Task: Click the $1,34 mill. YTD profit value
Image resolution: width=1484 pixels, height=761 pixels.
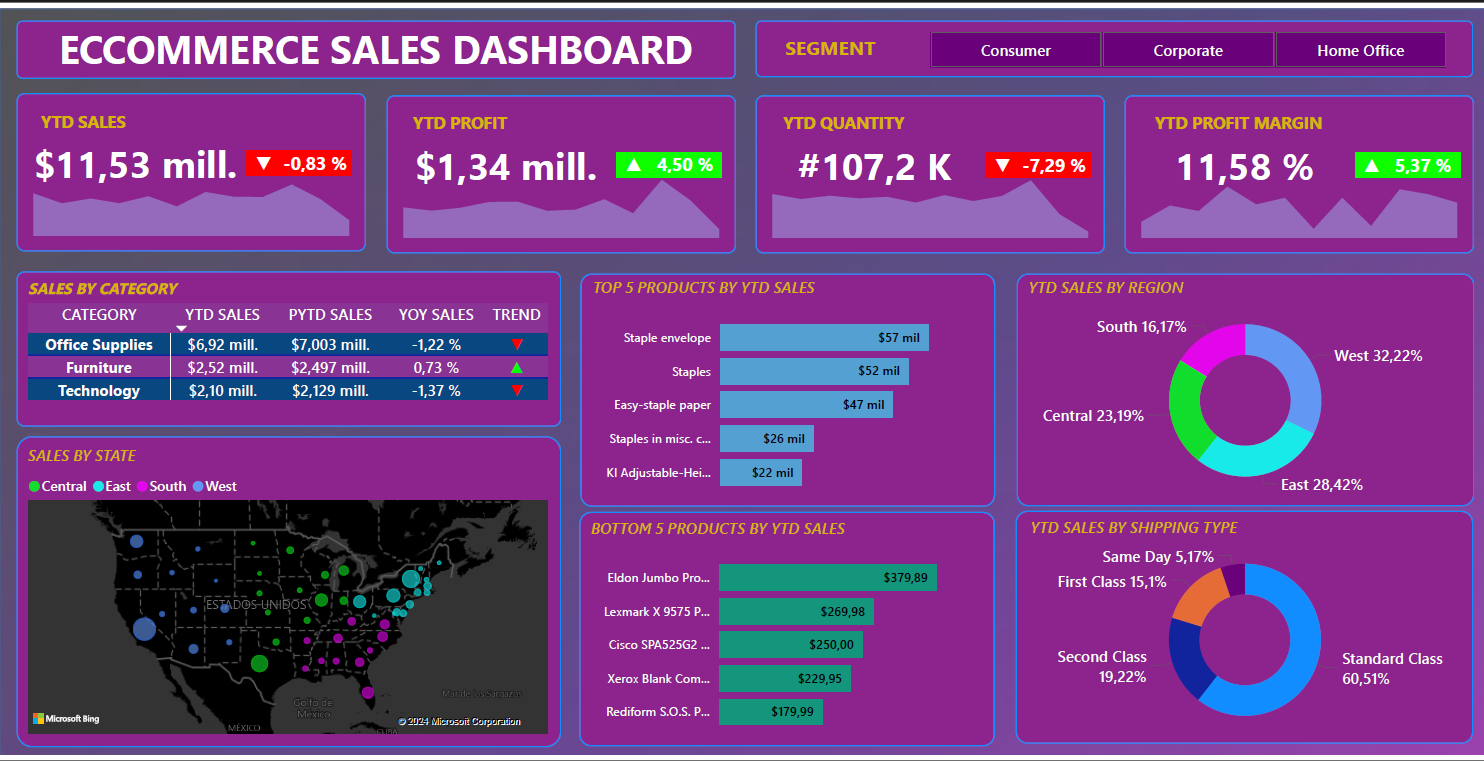Action: (506, 167)
